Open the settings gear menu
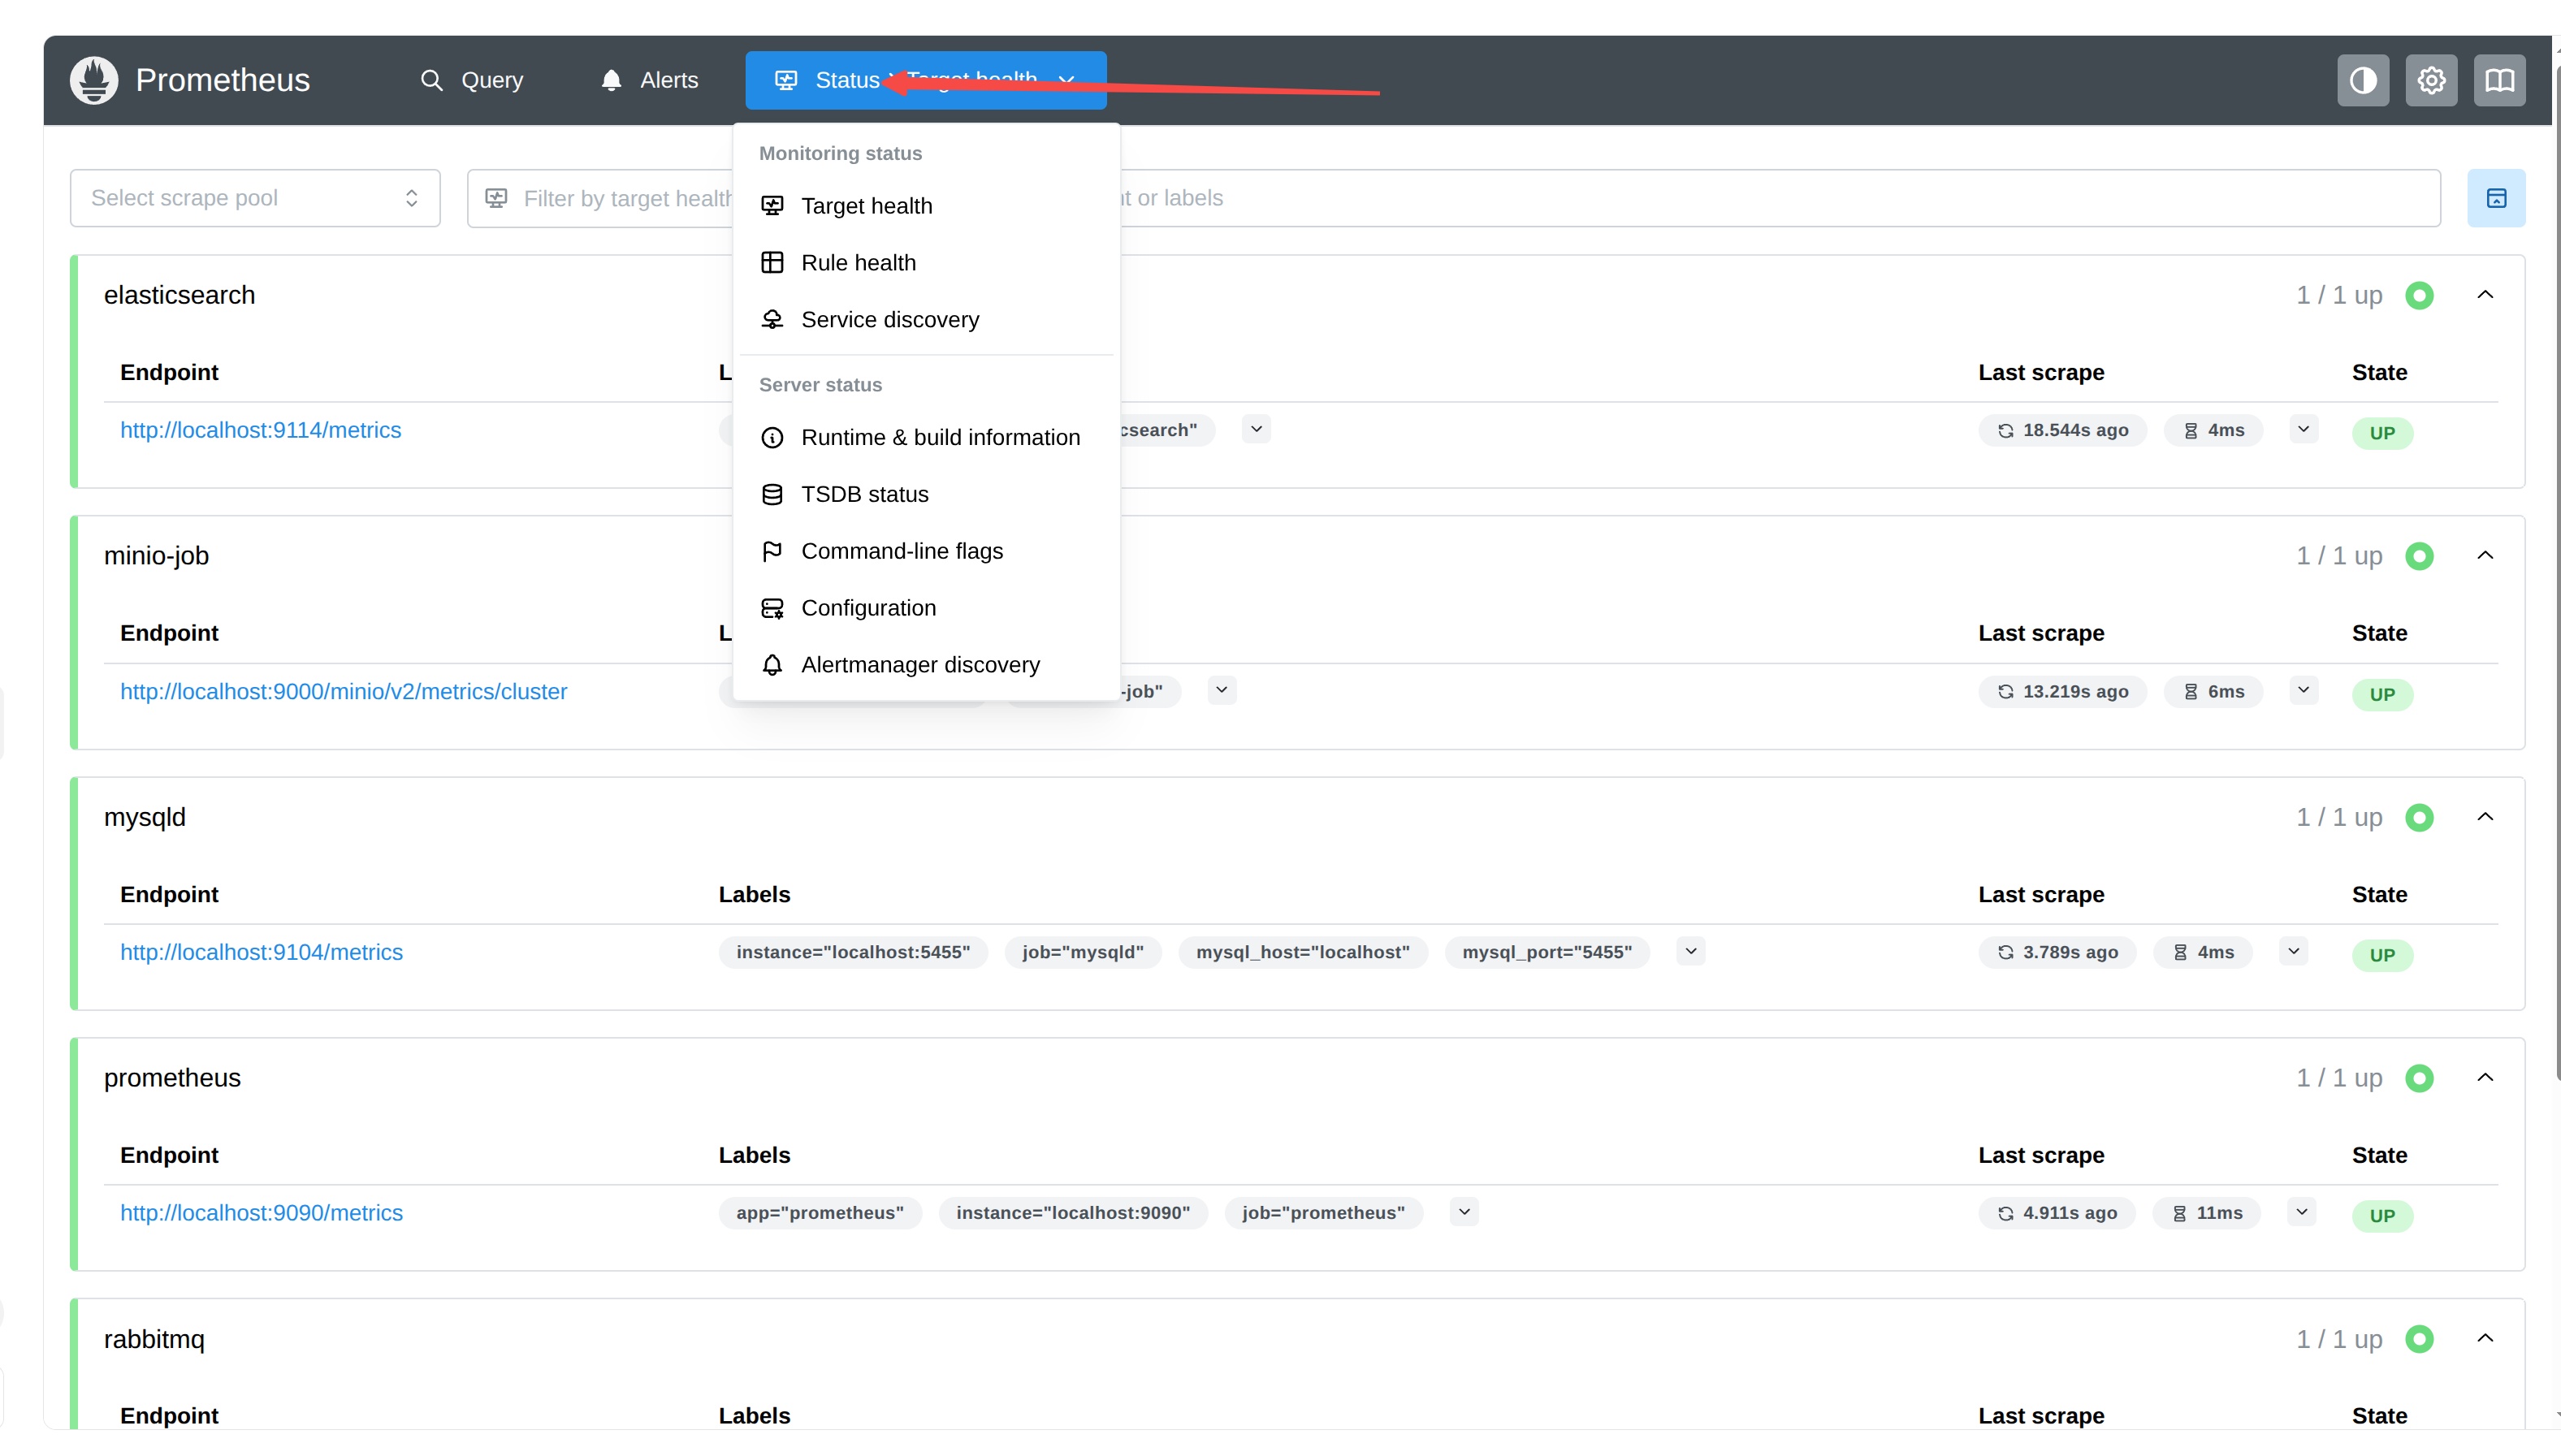Viewport: 2561px width, 1456px height. click(x=2431, y=80)
